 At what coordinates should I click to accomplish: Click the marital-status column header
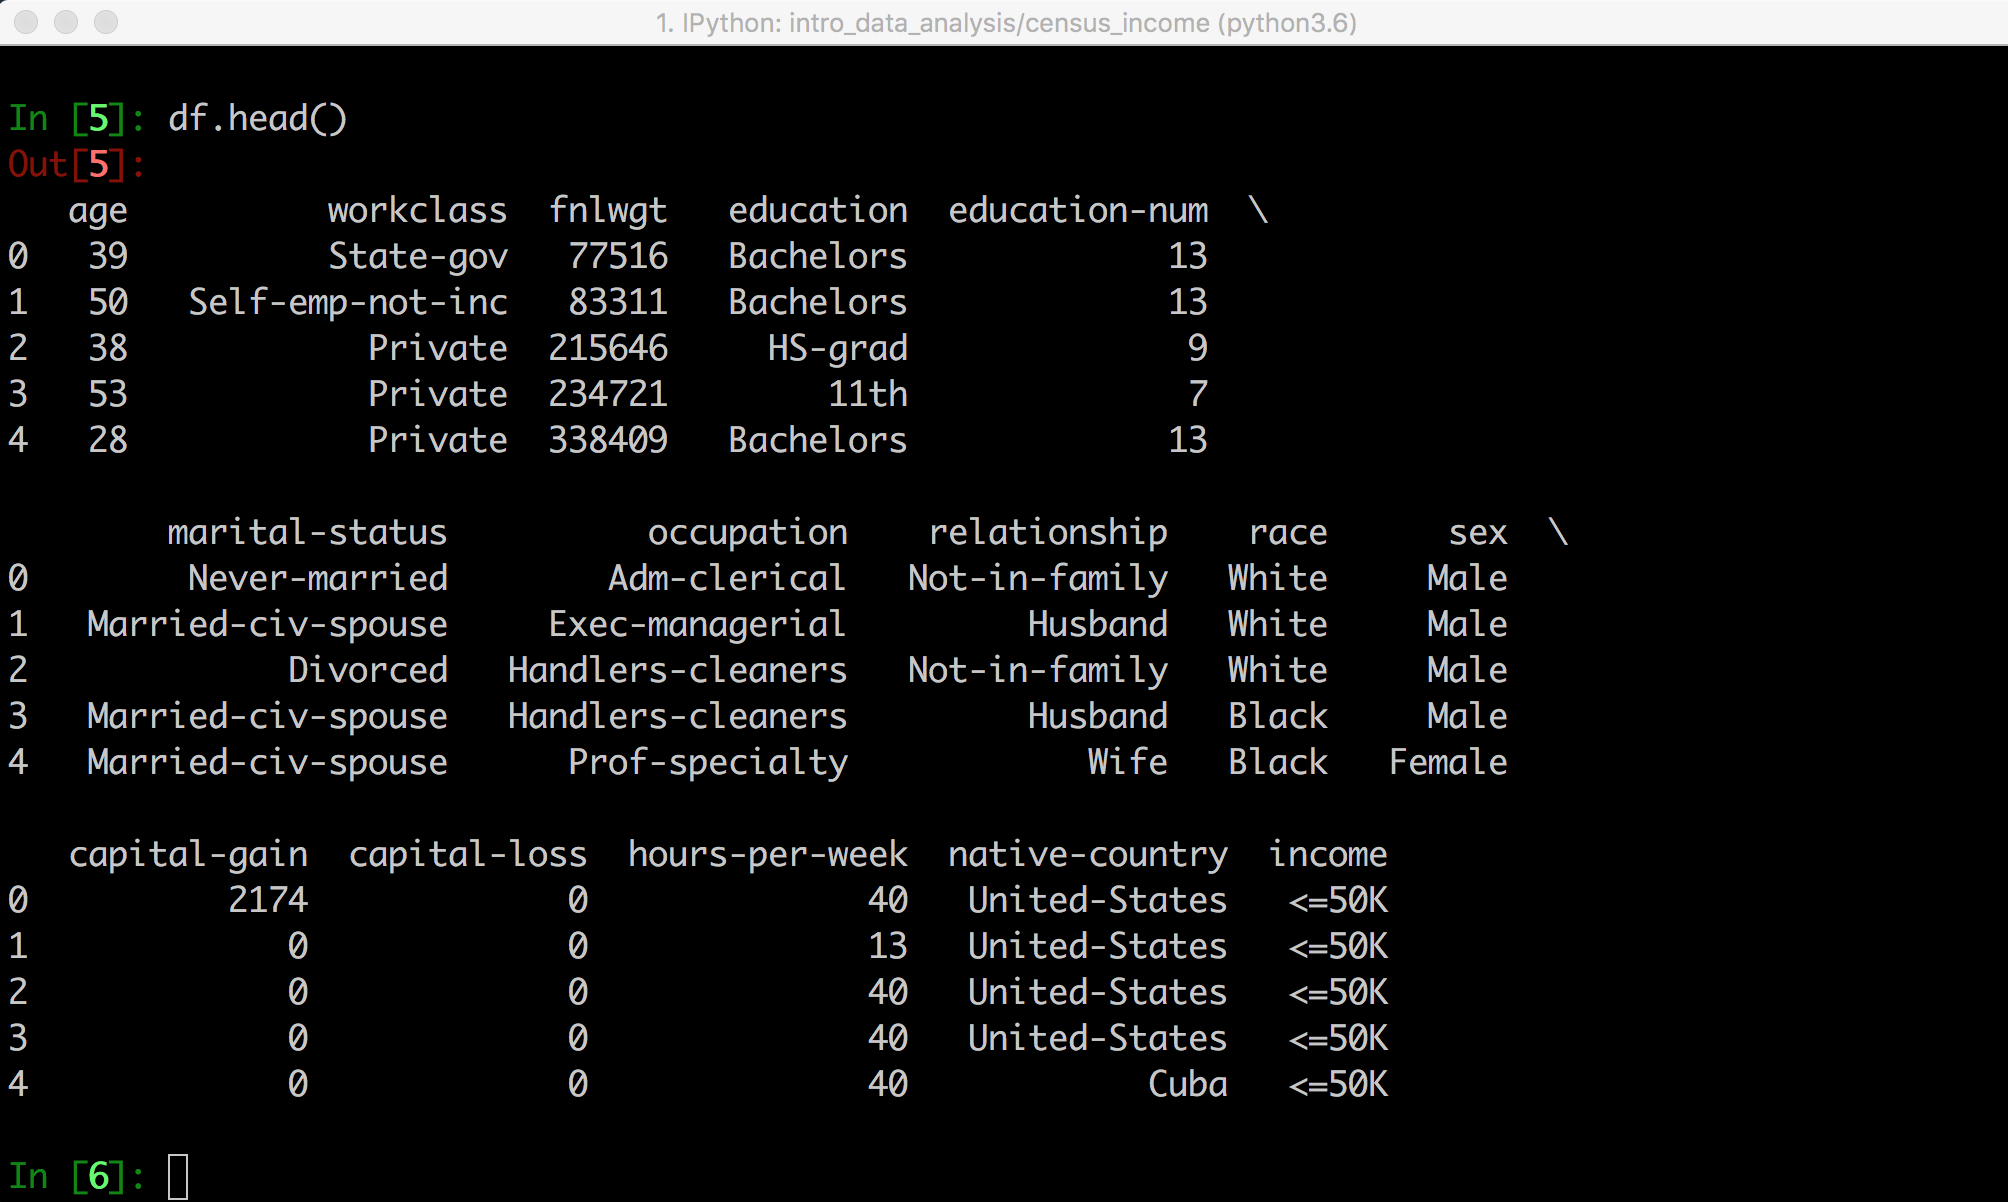[307, 533]
